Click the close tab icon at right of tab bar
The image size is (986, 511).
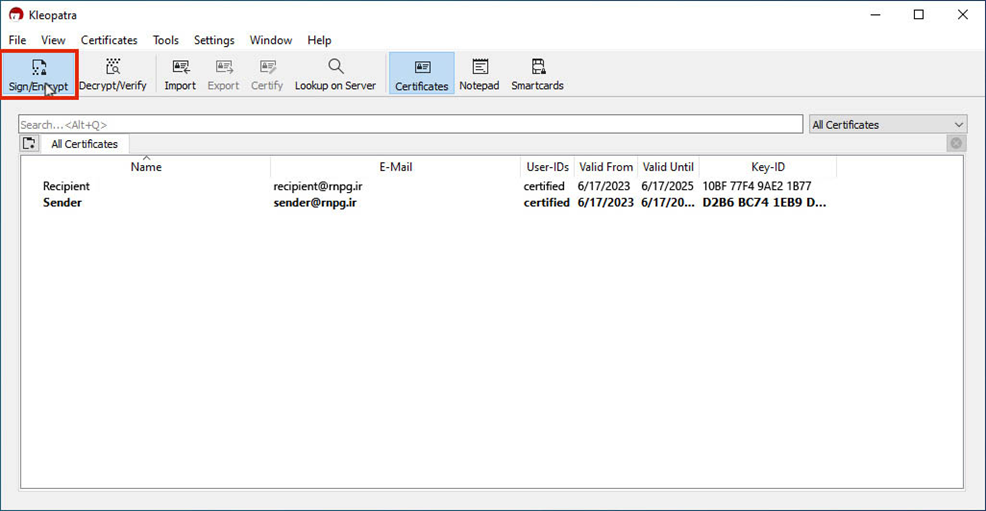pyautogui.click(x=956, y=143)
